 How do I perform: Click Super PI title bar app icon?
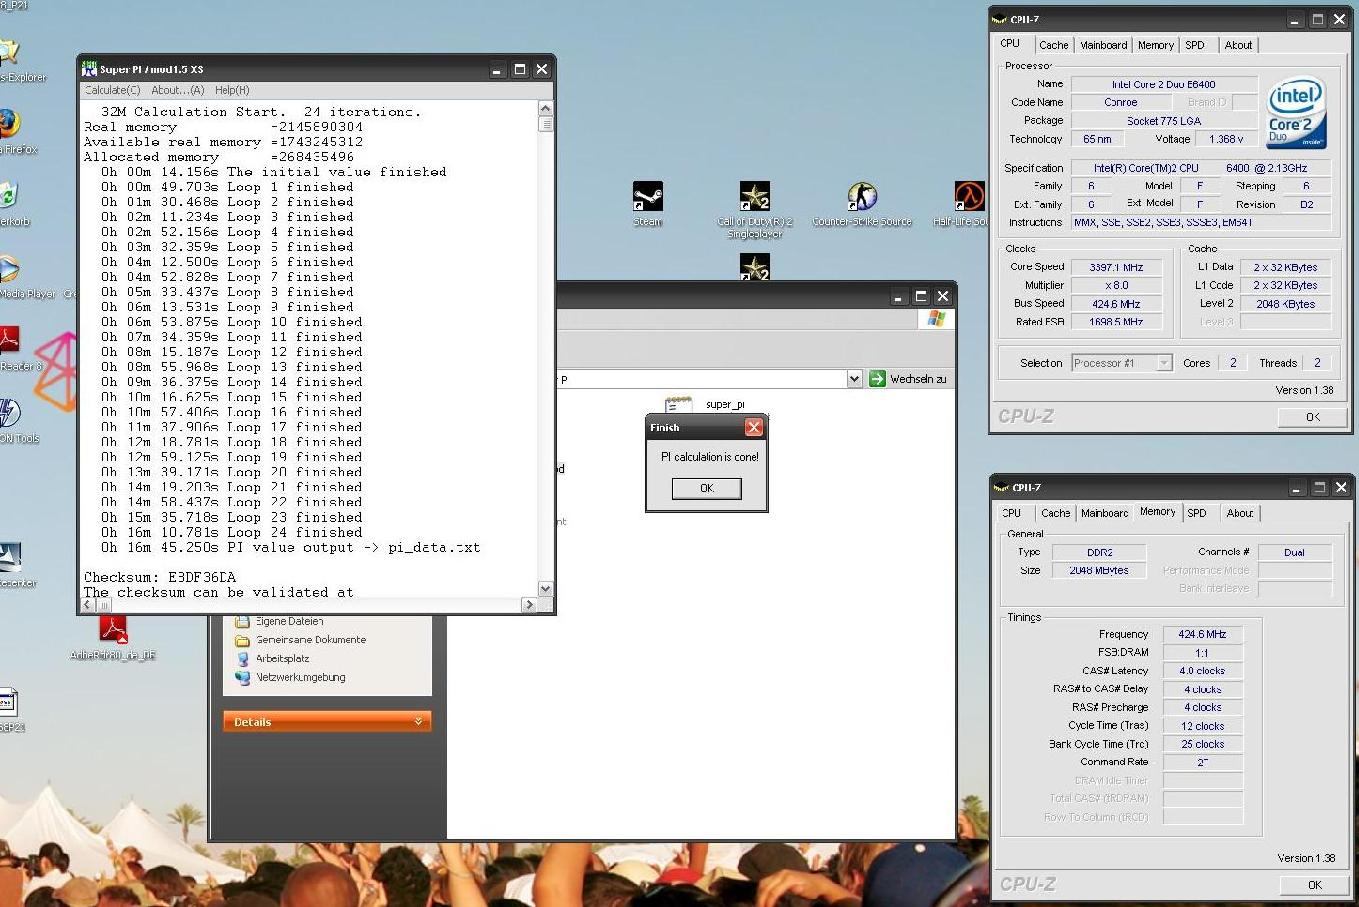click(x=89, y=69)
